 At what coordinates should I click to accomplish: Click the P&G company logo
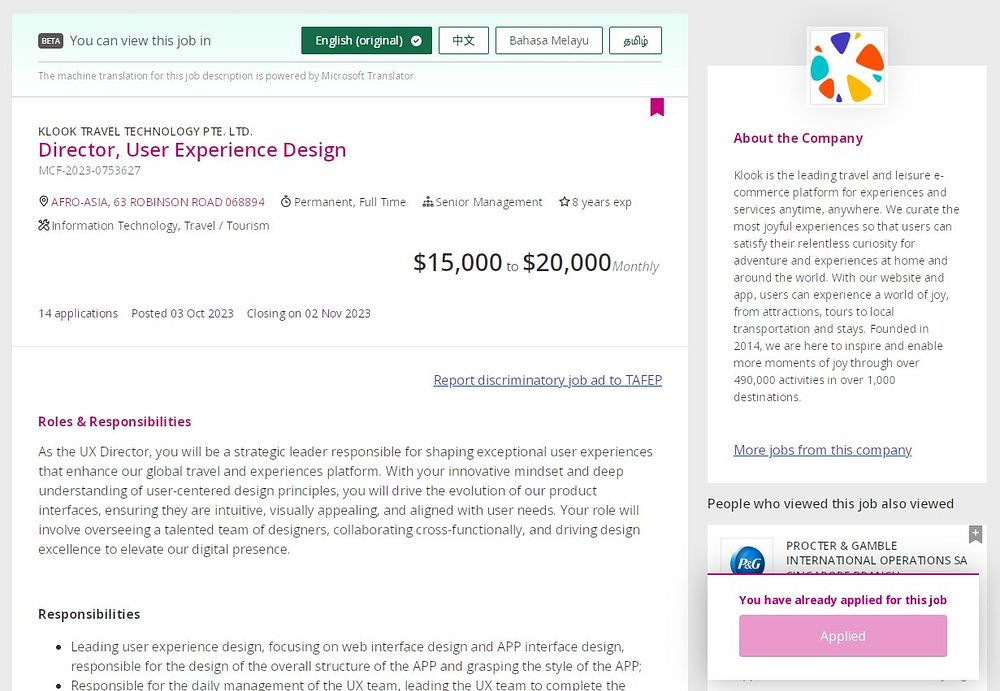tap(748, 561)
